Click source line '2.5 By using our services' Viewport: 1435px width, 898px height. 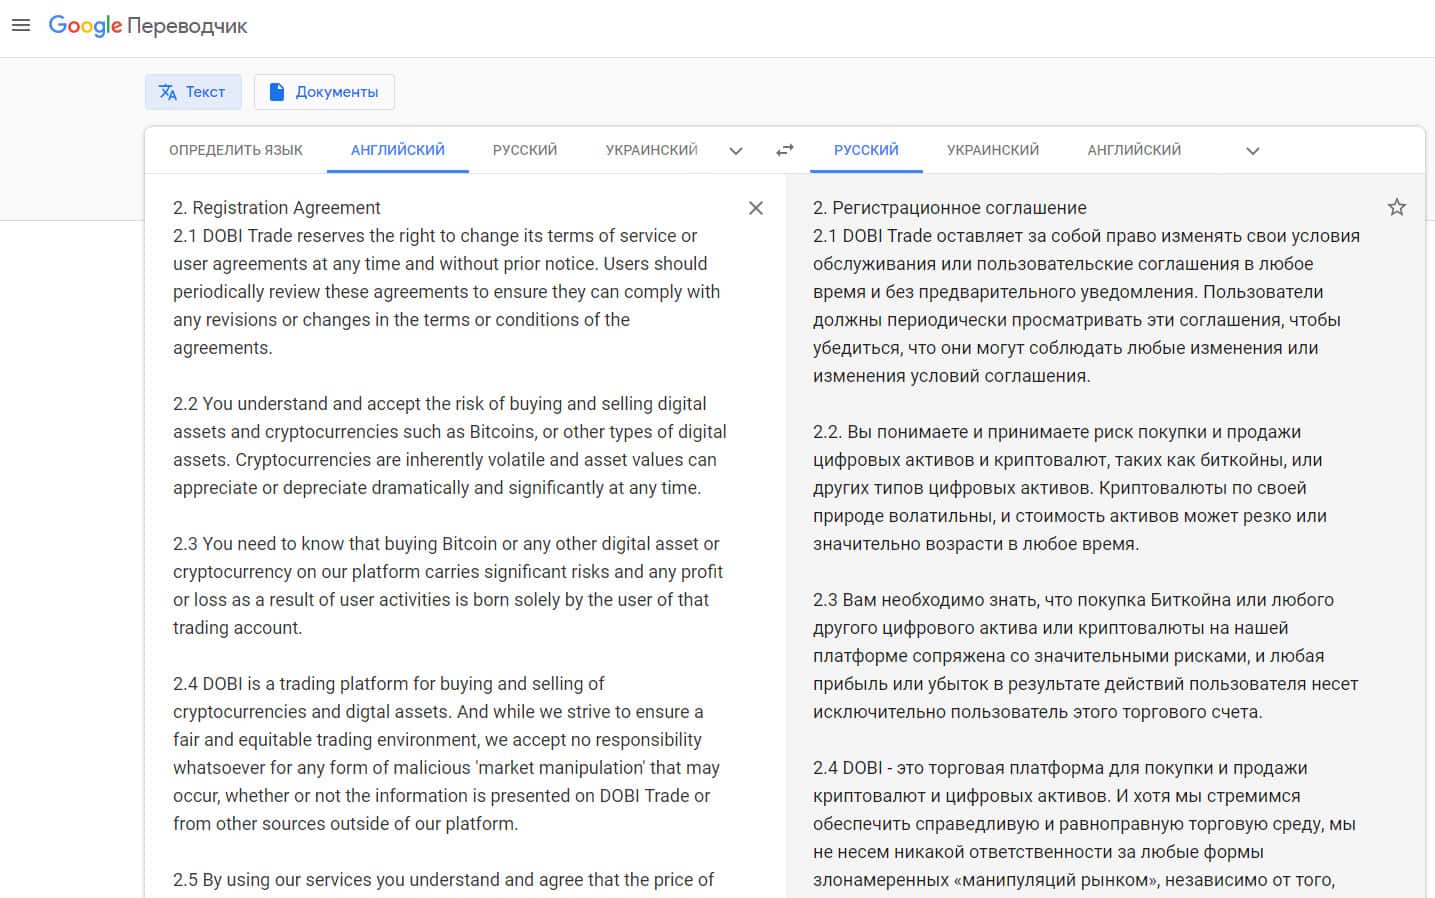click(x=444, y=880)
